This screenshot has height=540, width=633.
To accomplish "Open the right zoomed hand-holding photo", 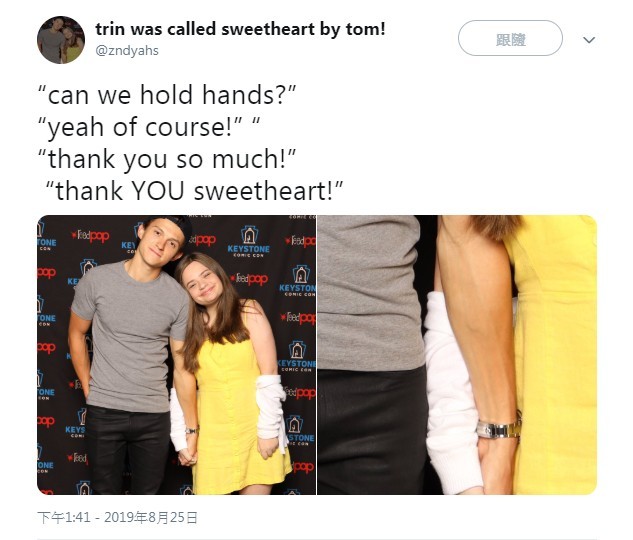I will [457, 355].
